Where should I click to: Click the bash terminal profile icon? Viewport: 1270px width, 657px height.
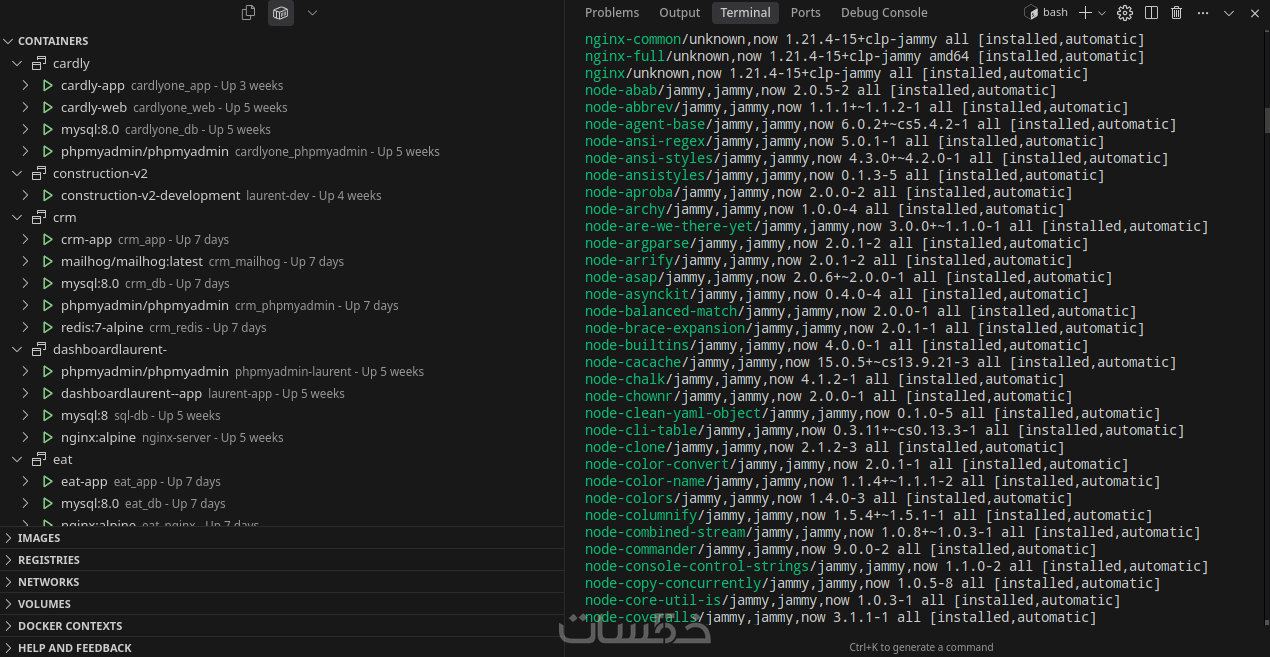click(1031, 13)
